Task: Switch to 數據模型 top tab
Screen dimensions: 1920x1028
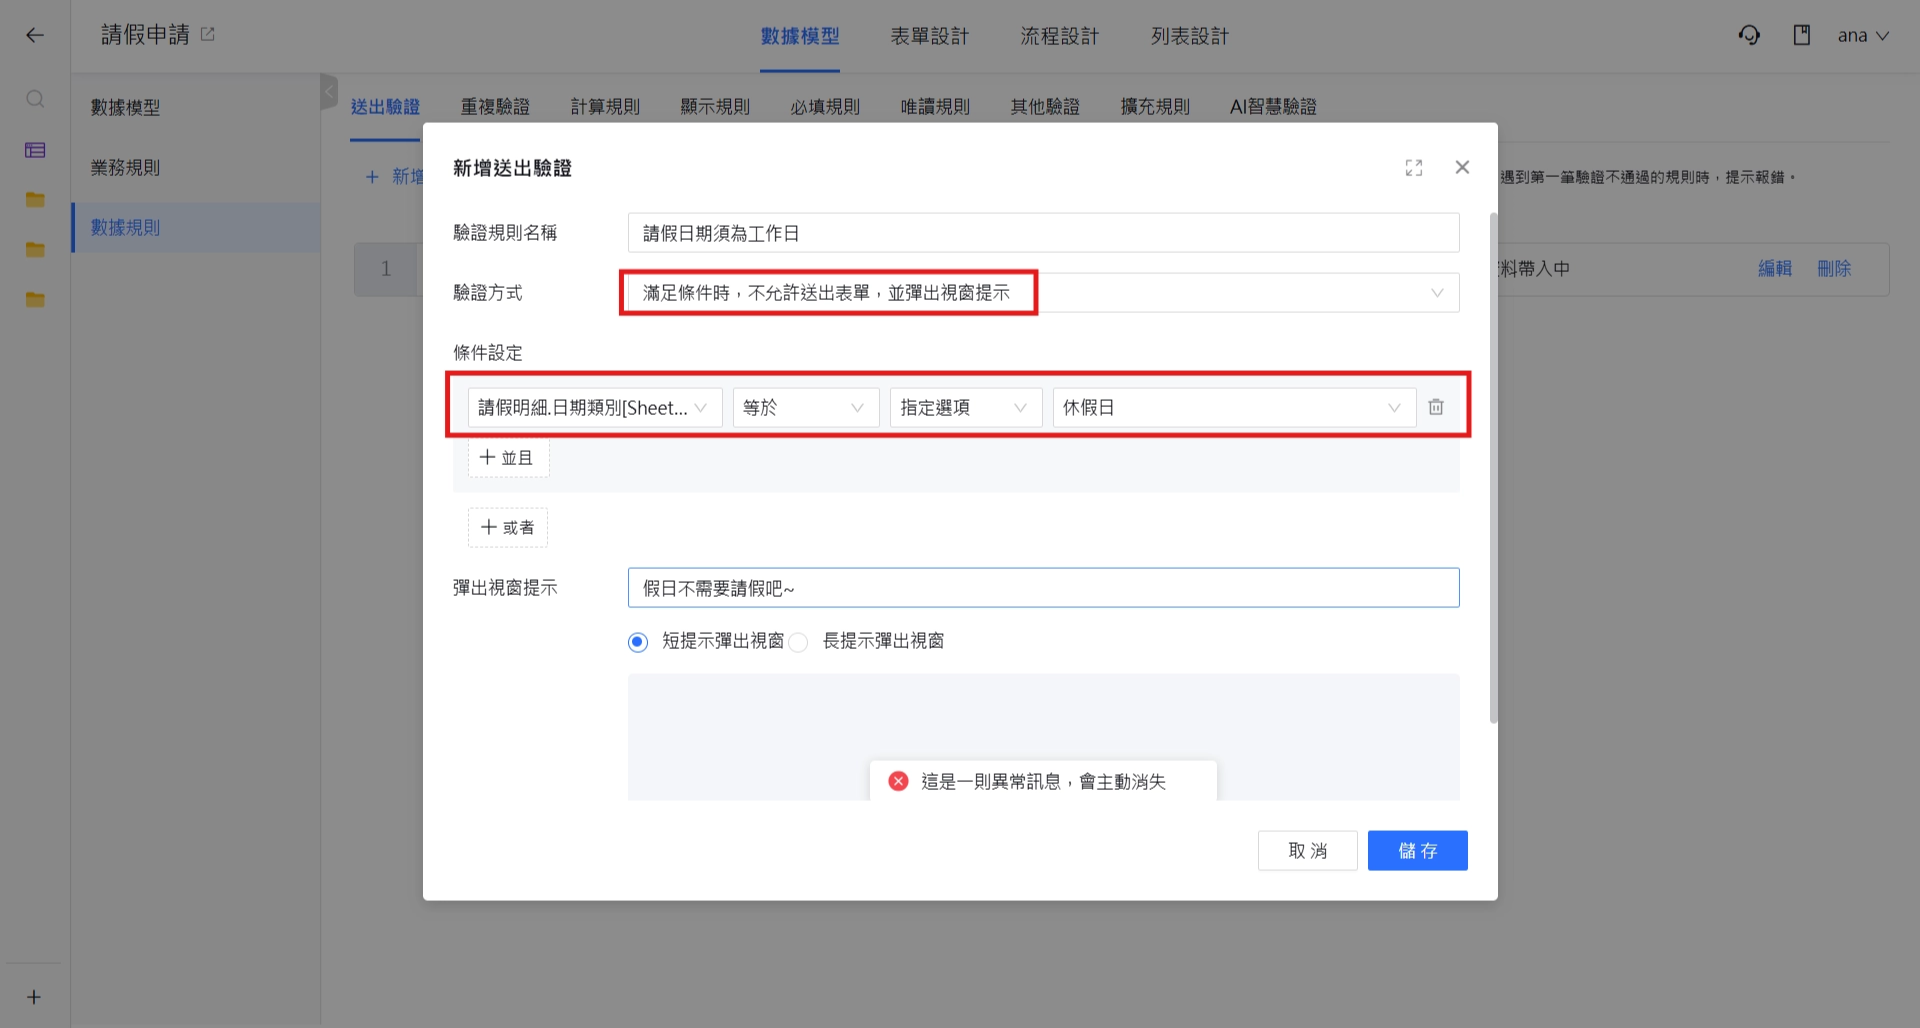Action: coord(800,36)
